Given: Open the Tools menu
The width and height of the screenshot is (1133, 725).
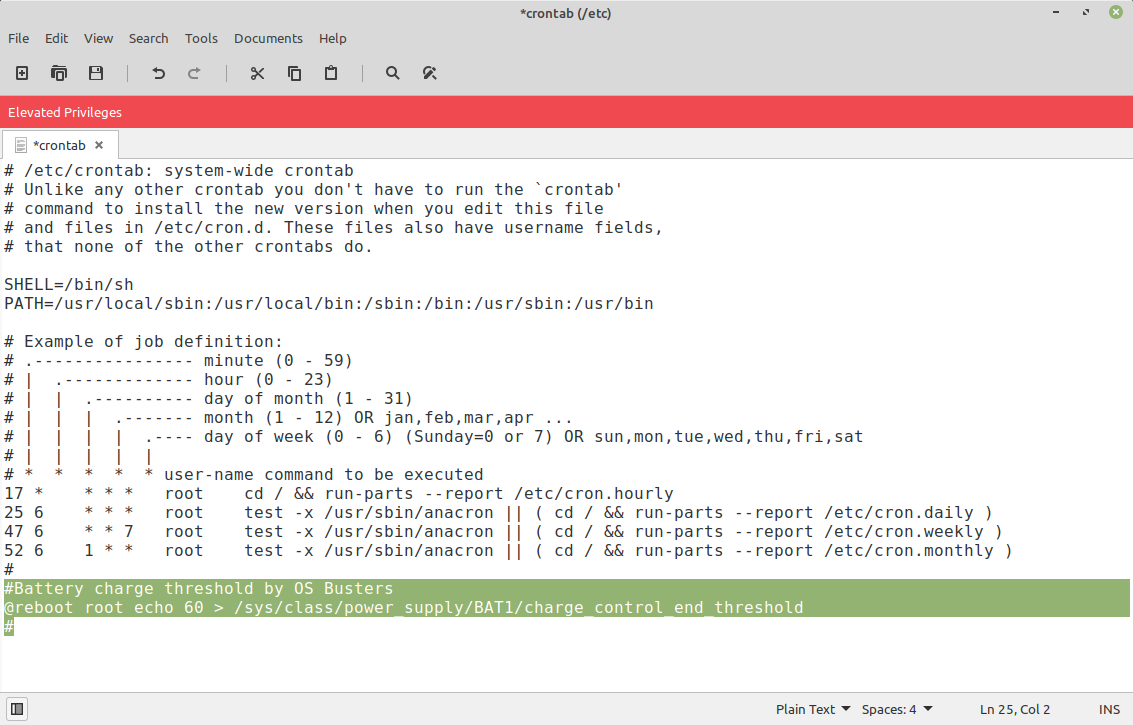Looking at the screenshot, I should (201, 38).
